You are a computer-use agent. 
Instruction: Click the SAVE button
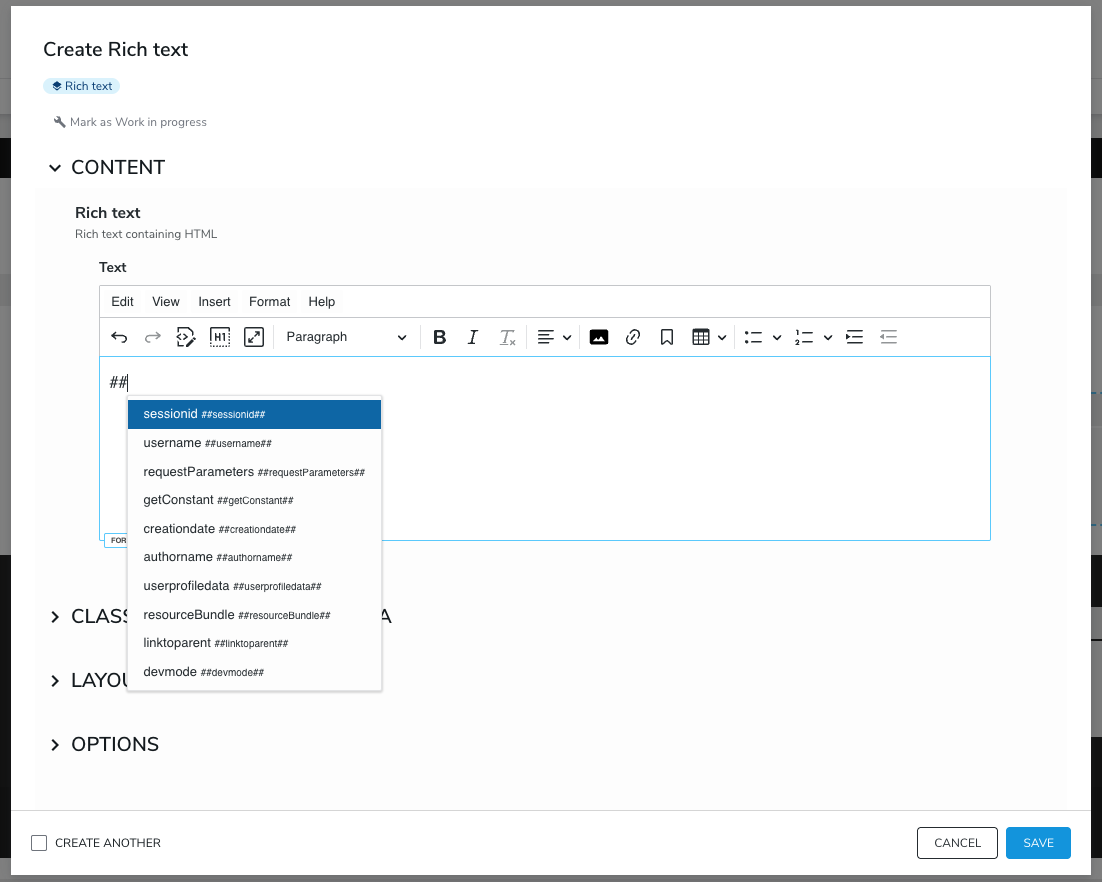(1038, 843)
